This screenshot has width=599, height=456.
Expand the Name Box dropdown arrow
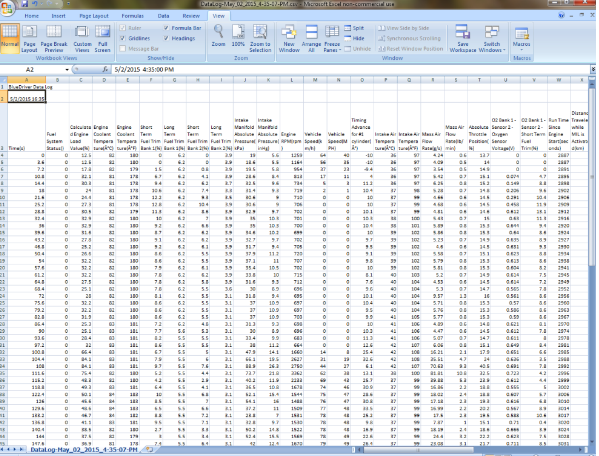click(67, 70)
